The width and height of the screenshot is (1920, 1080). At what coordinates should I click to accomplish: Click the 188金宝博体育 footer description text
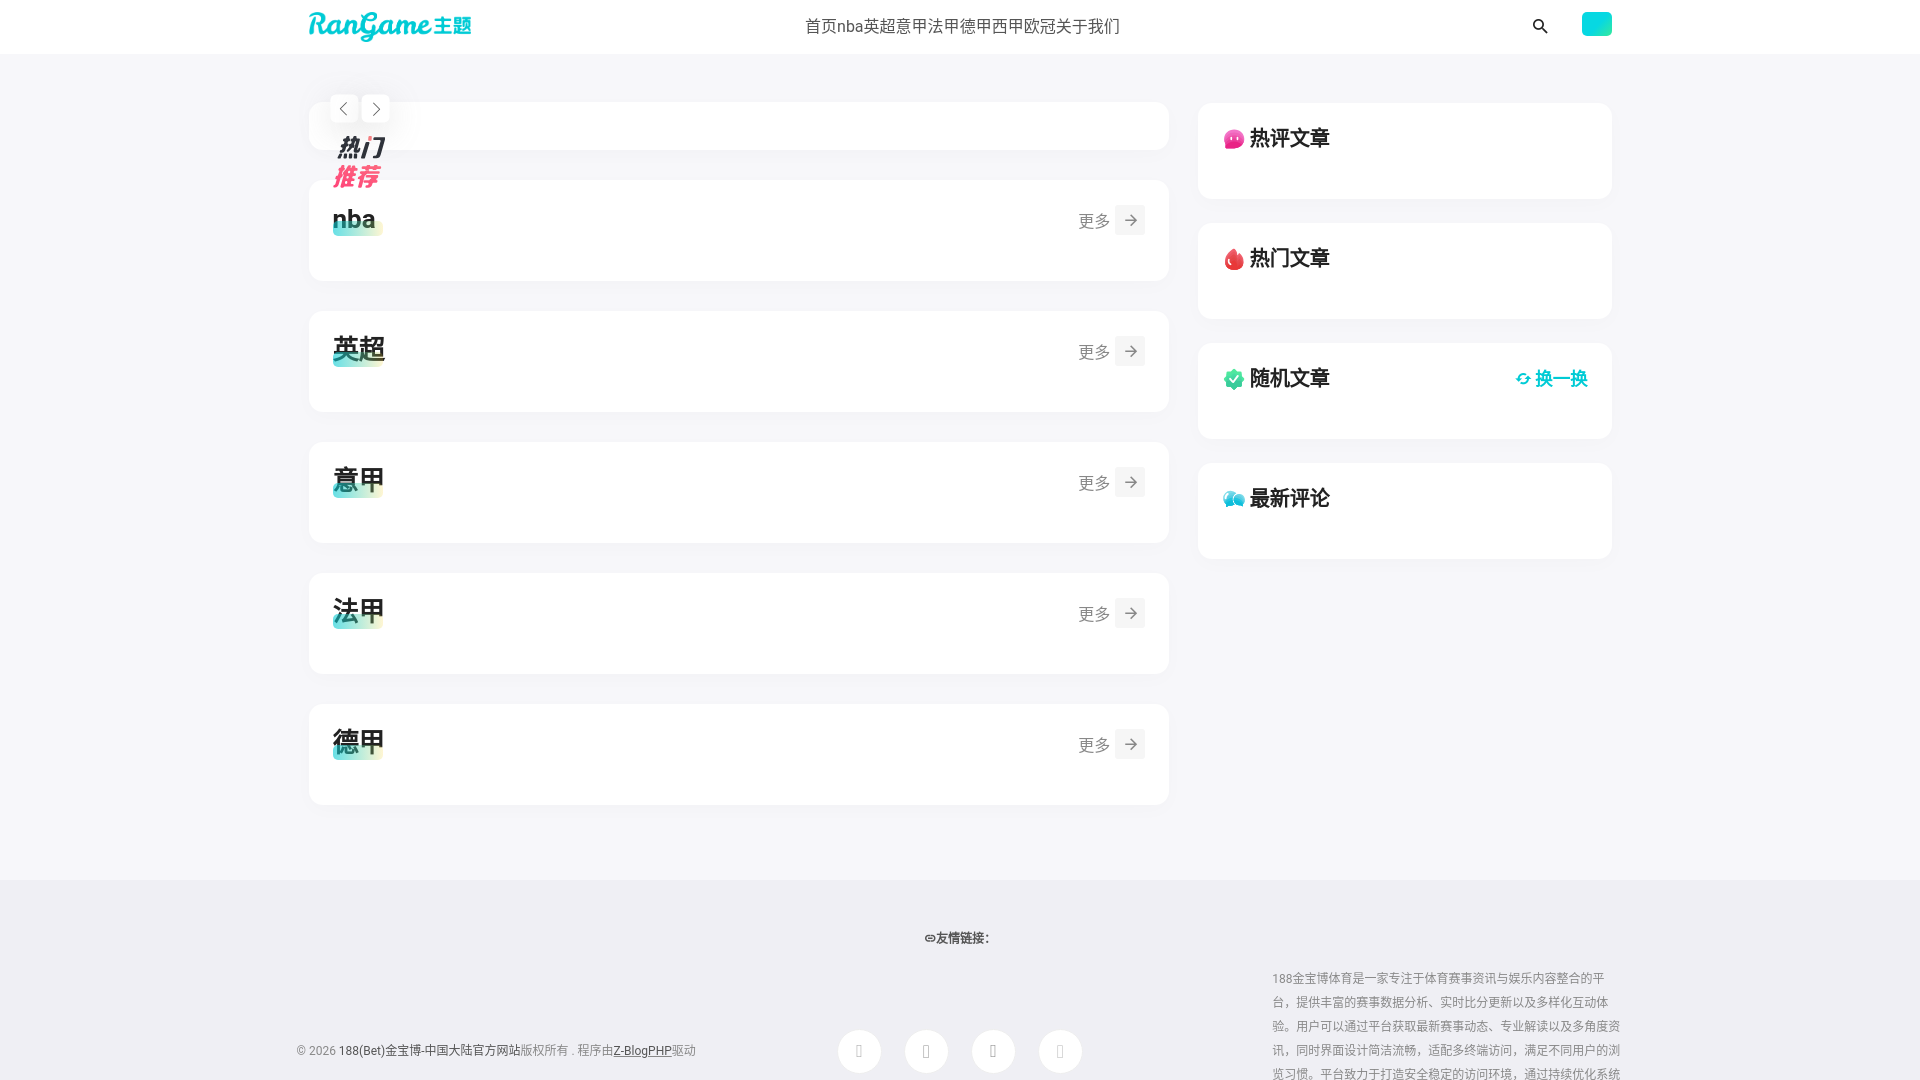coord(1446,1025)
